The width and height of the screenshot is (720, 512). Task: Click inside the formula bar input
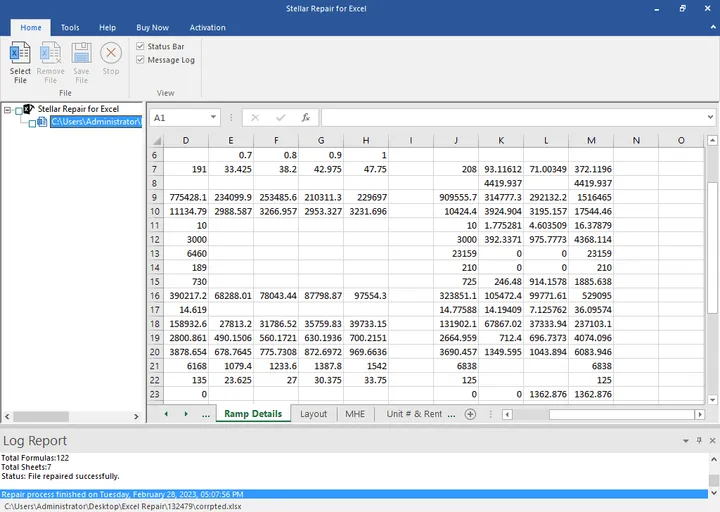click(513, 118)
